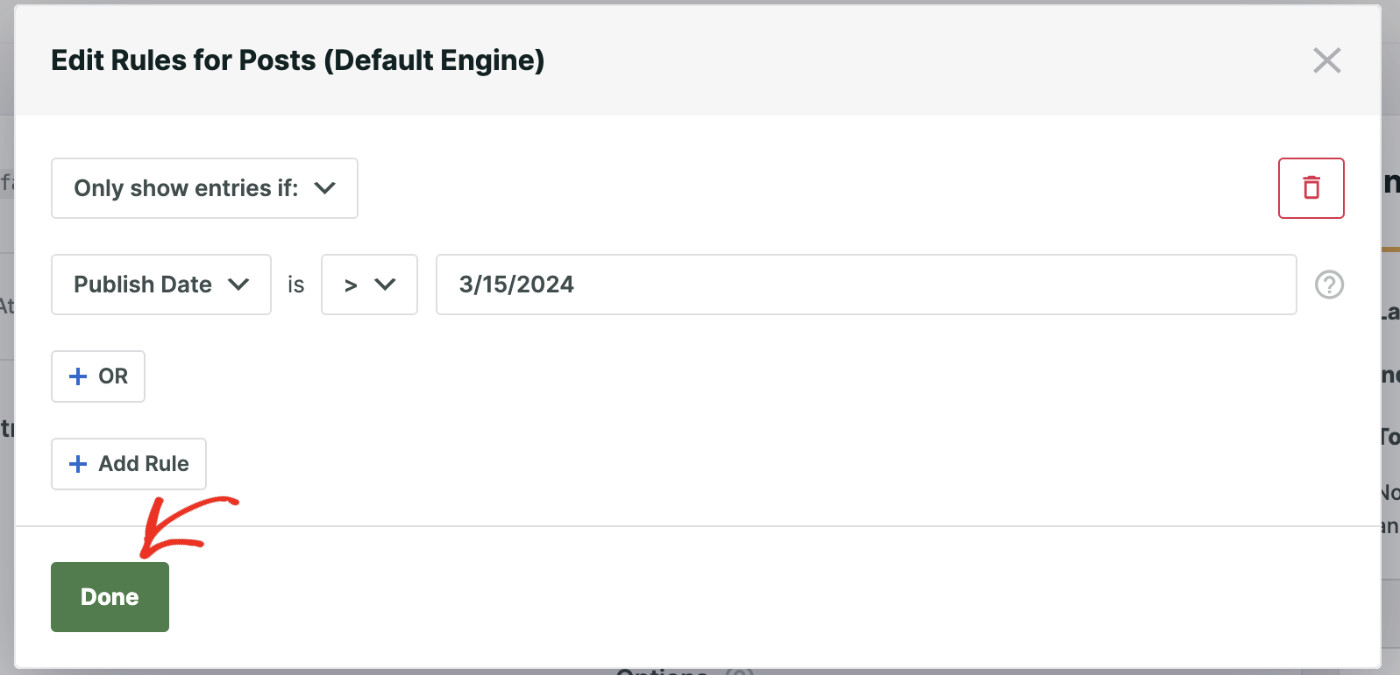Add an OR condition

(97, 376)
